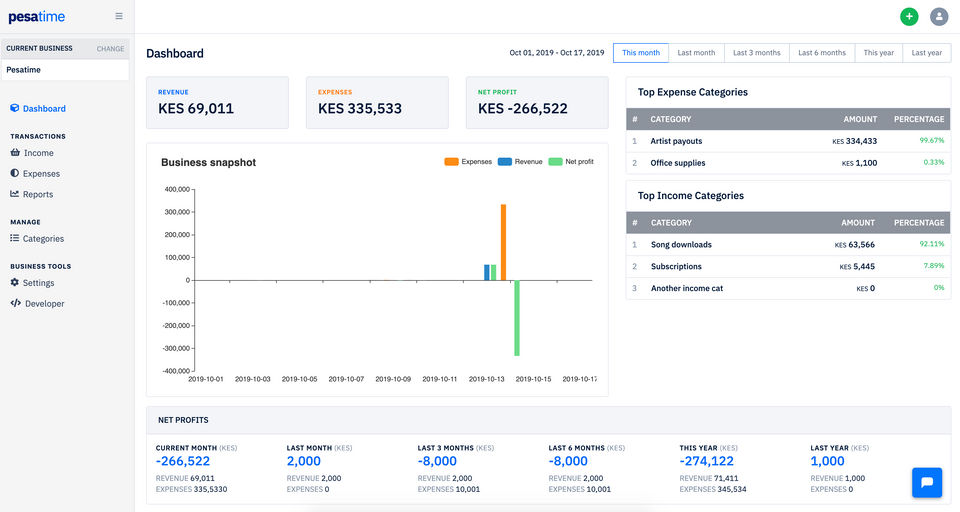Viewport: 960px width, 512px height.
Task: Open the Pesatime business selector field
Action: (x=65, y=70)
